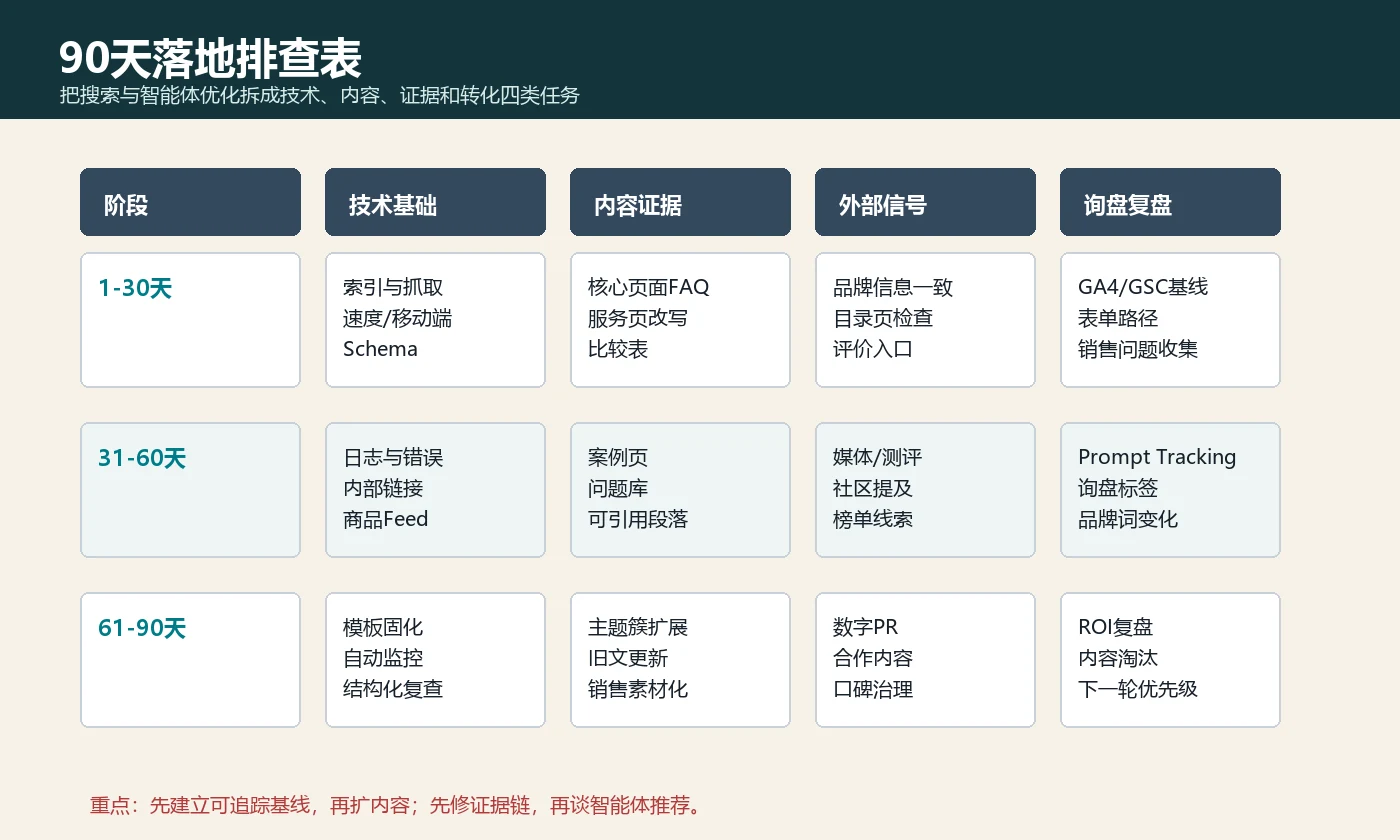Click the 旧文更新 line

pyautogui.click(x=628, y=658)
